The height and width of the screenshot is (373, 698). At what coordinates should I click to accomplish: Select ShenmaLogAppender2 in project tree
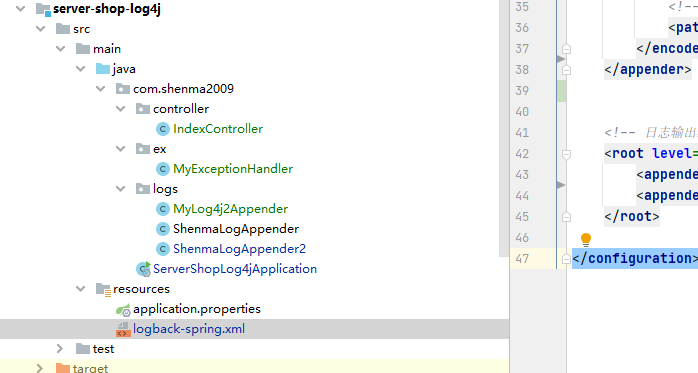point(239,249)
